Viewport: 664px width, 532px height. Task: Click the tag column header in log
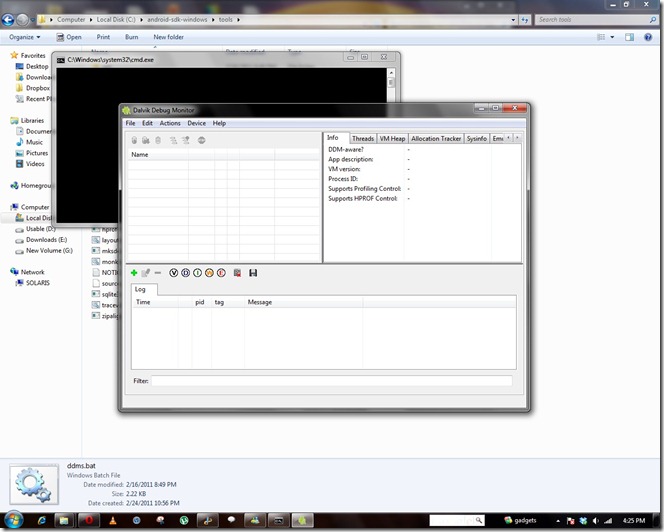point(228,302)
